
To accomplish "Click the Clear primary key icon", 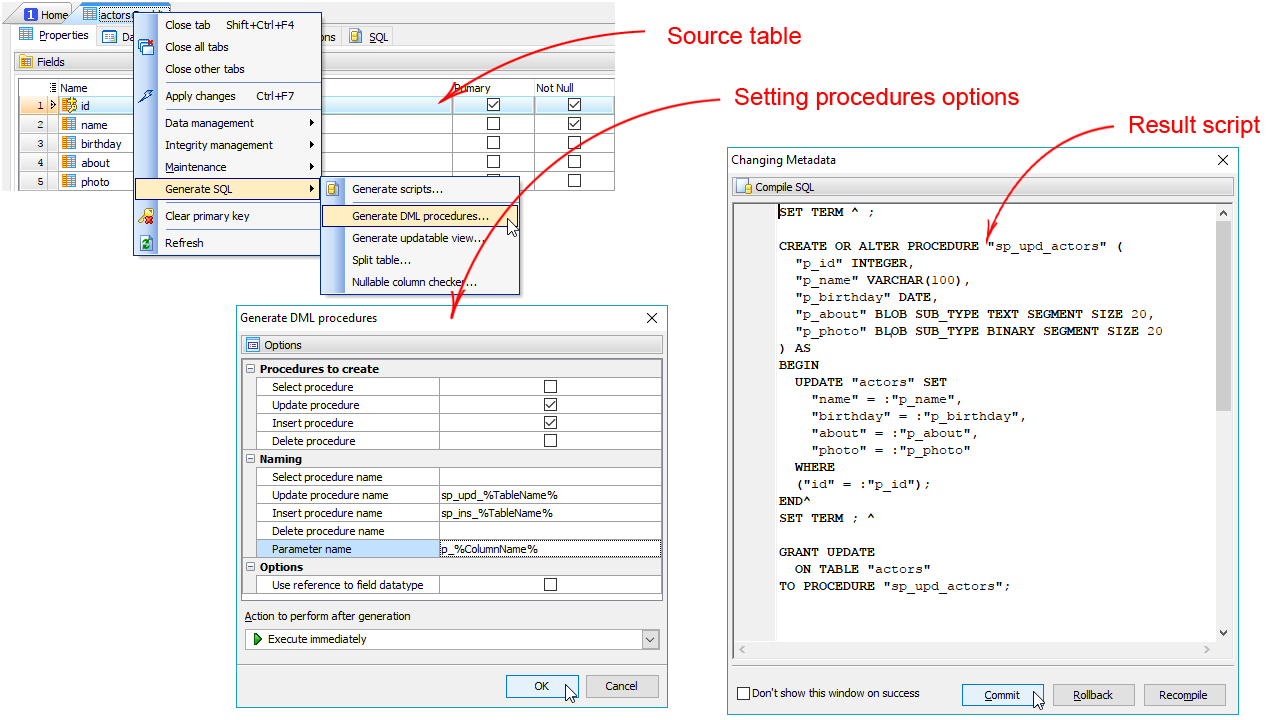I will pyautogui.click(x=147, y=216).
